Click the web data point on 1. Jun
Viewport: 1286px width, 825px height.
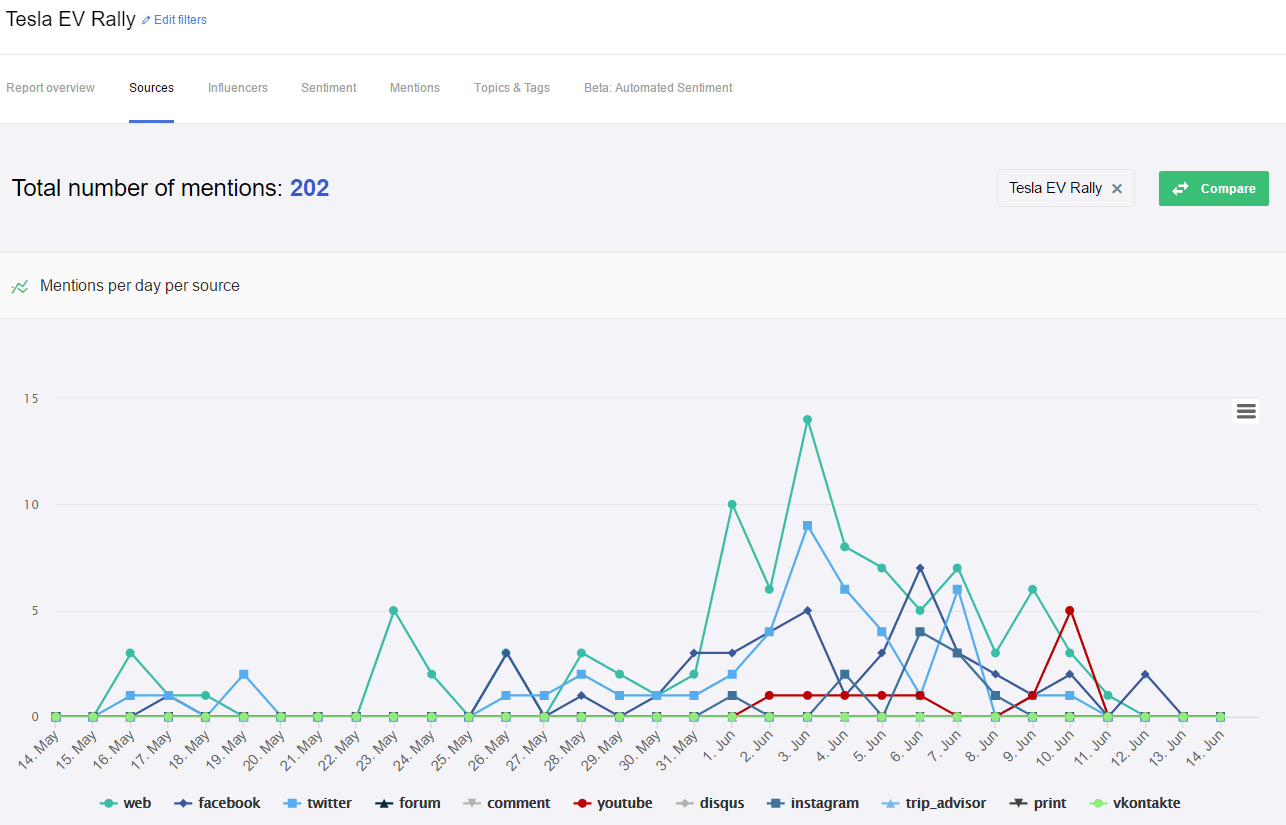click(x=732, y=504)
